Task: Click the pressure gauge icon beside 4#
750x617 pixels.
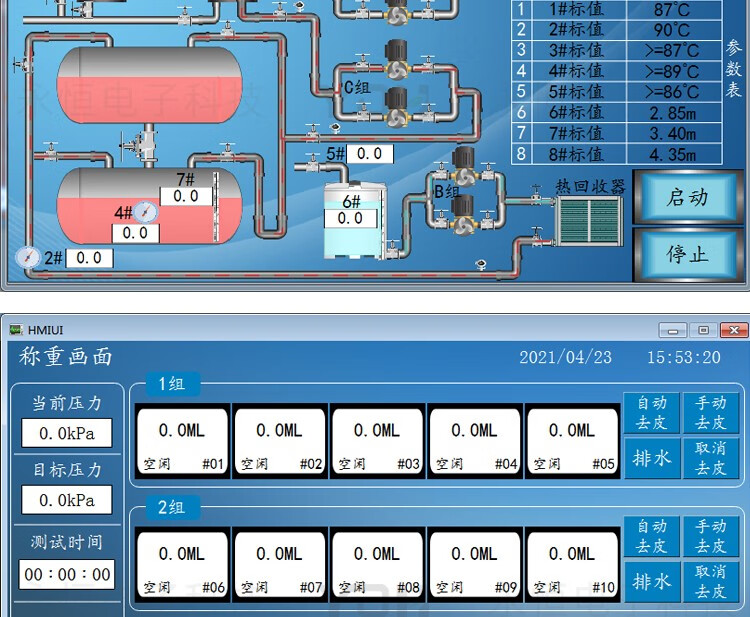Action: click(146, 212)
